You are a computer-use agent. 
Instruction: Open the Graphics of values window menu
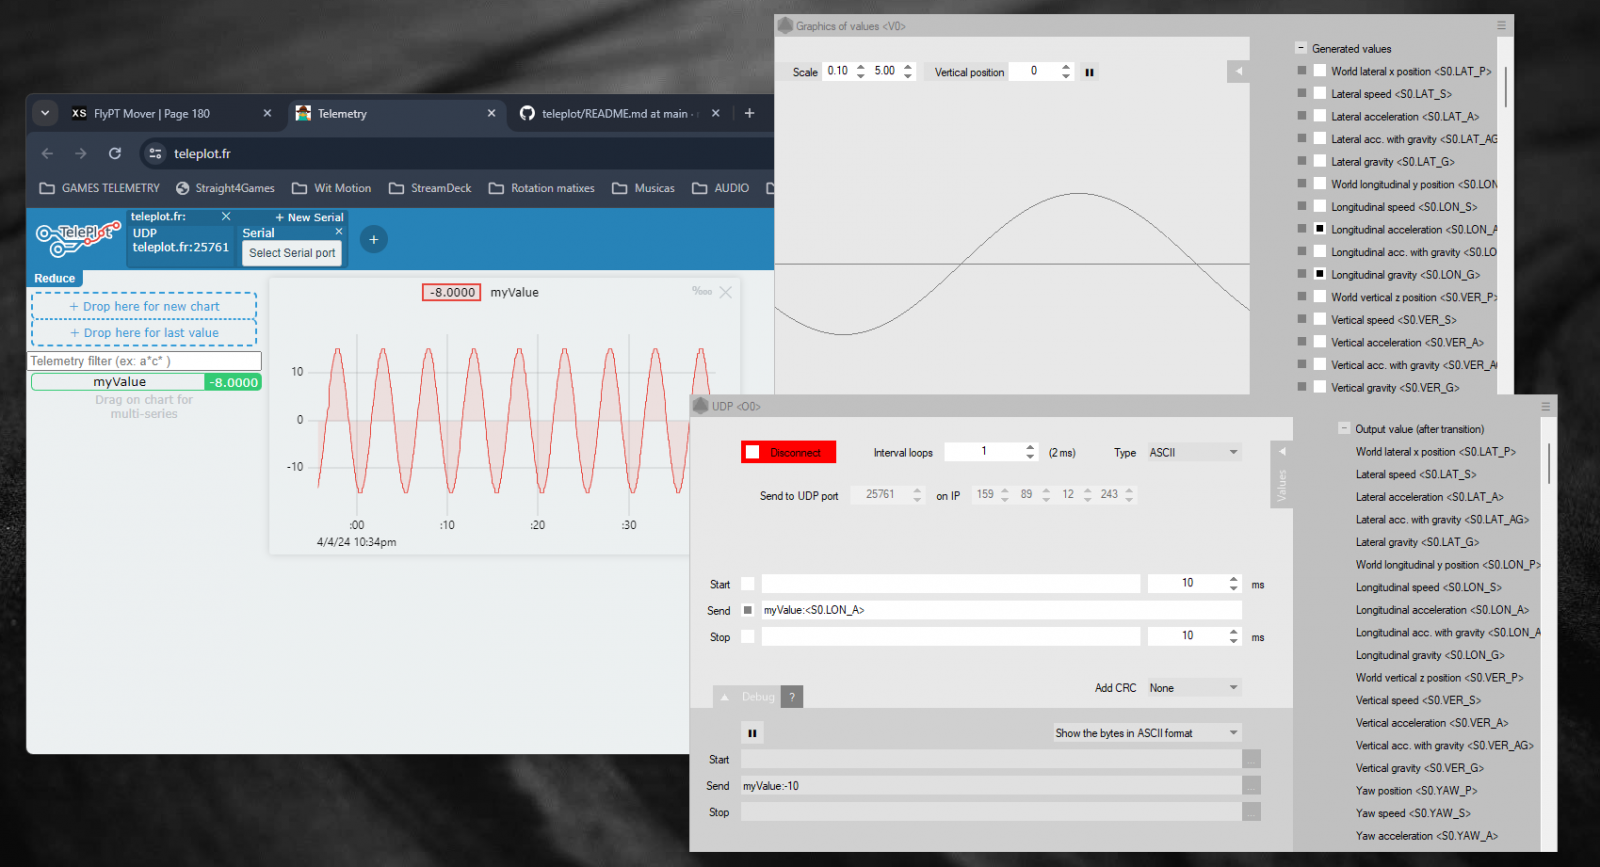click(x=1501, y=26)
